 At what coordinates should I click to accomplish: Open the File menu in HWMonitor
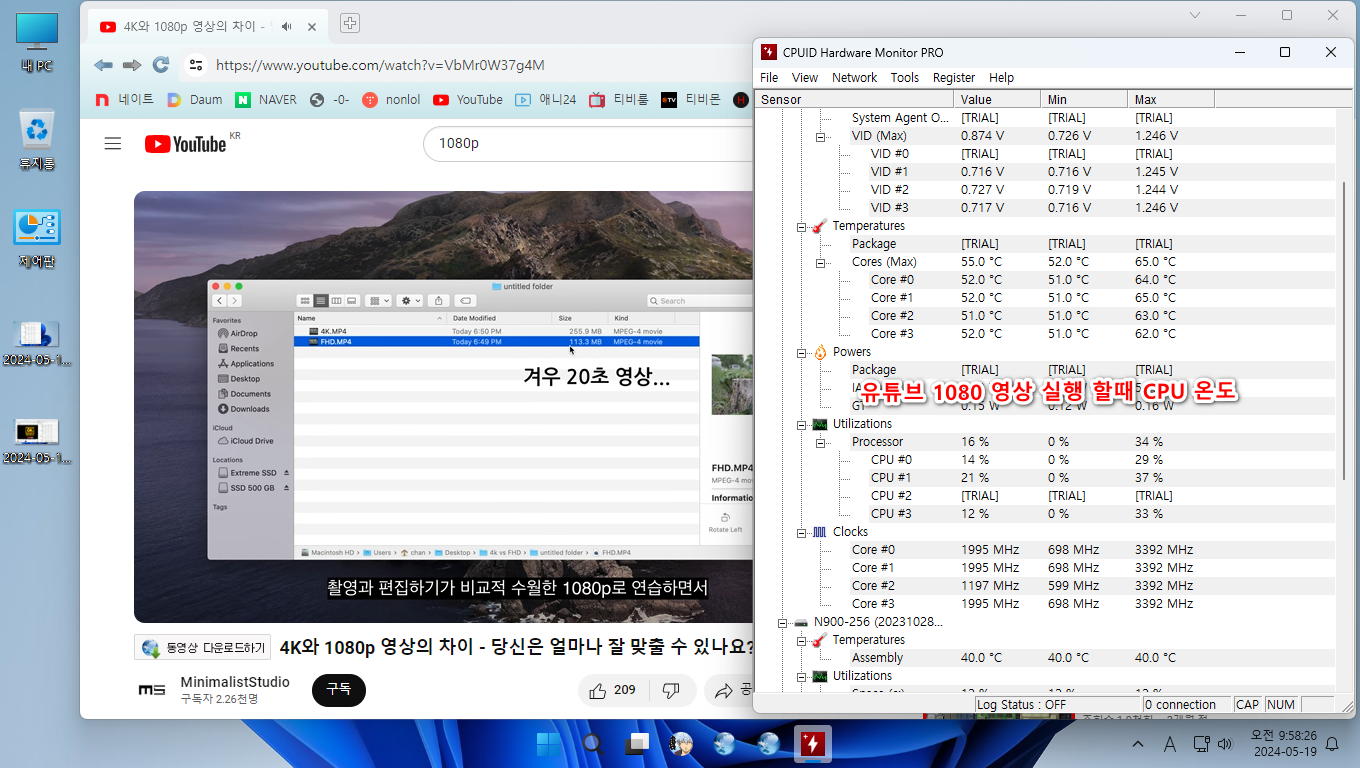pos(769,77)
